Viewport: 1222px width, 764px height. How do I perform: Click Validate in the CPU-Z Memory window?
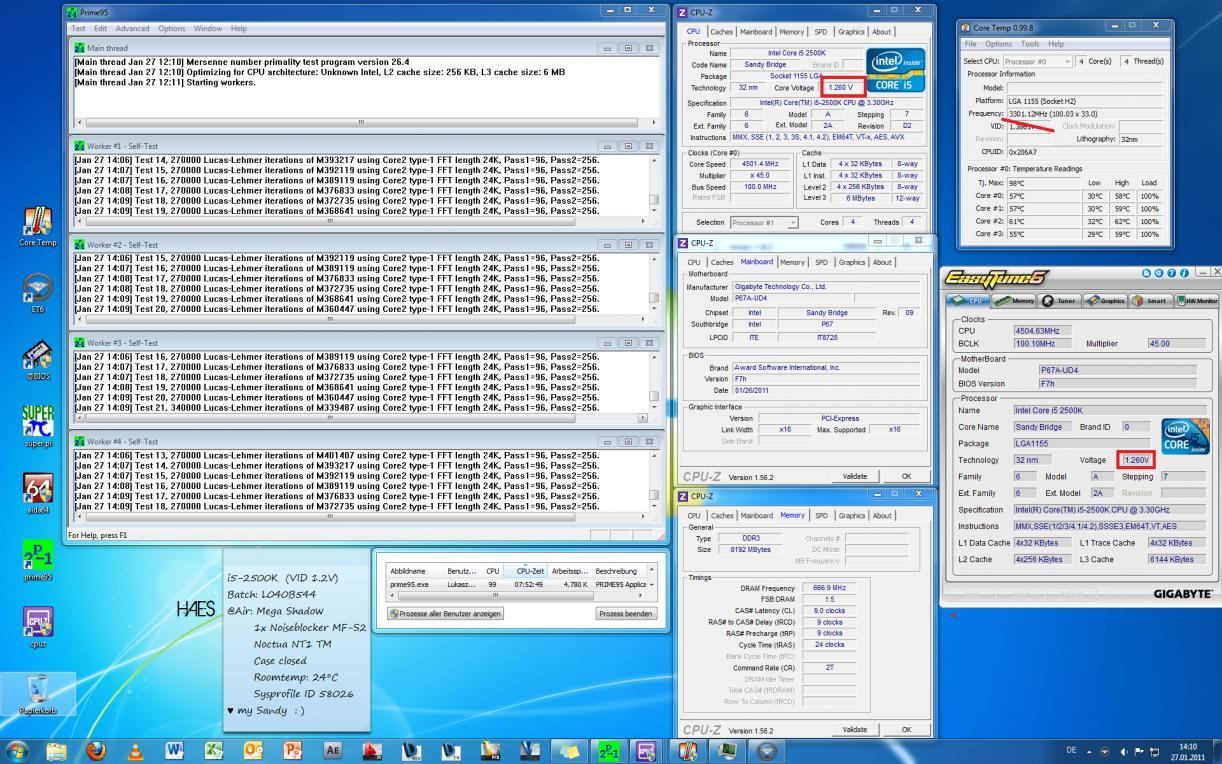point(854,730)
